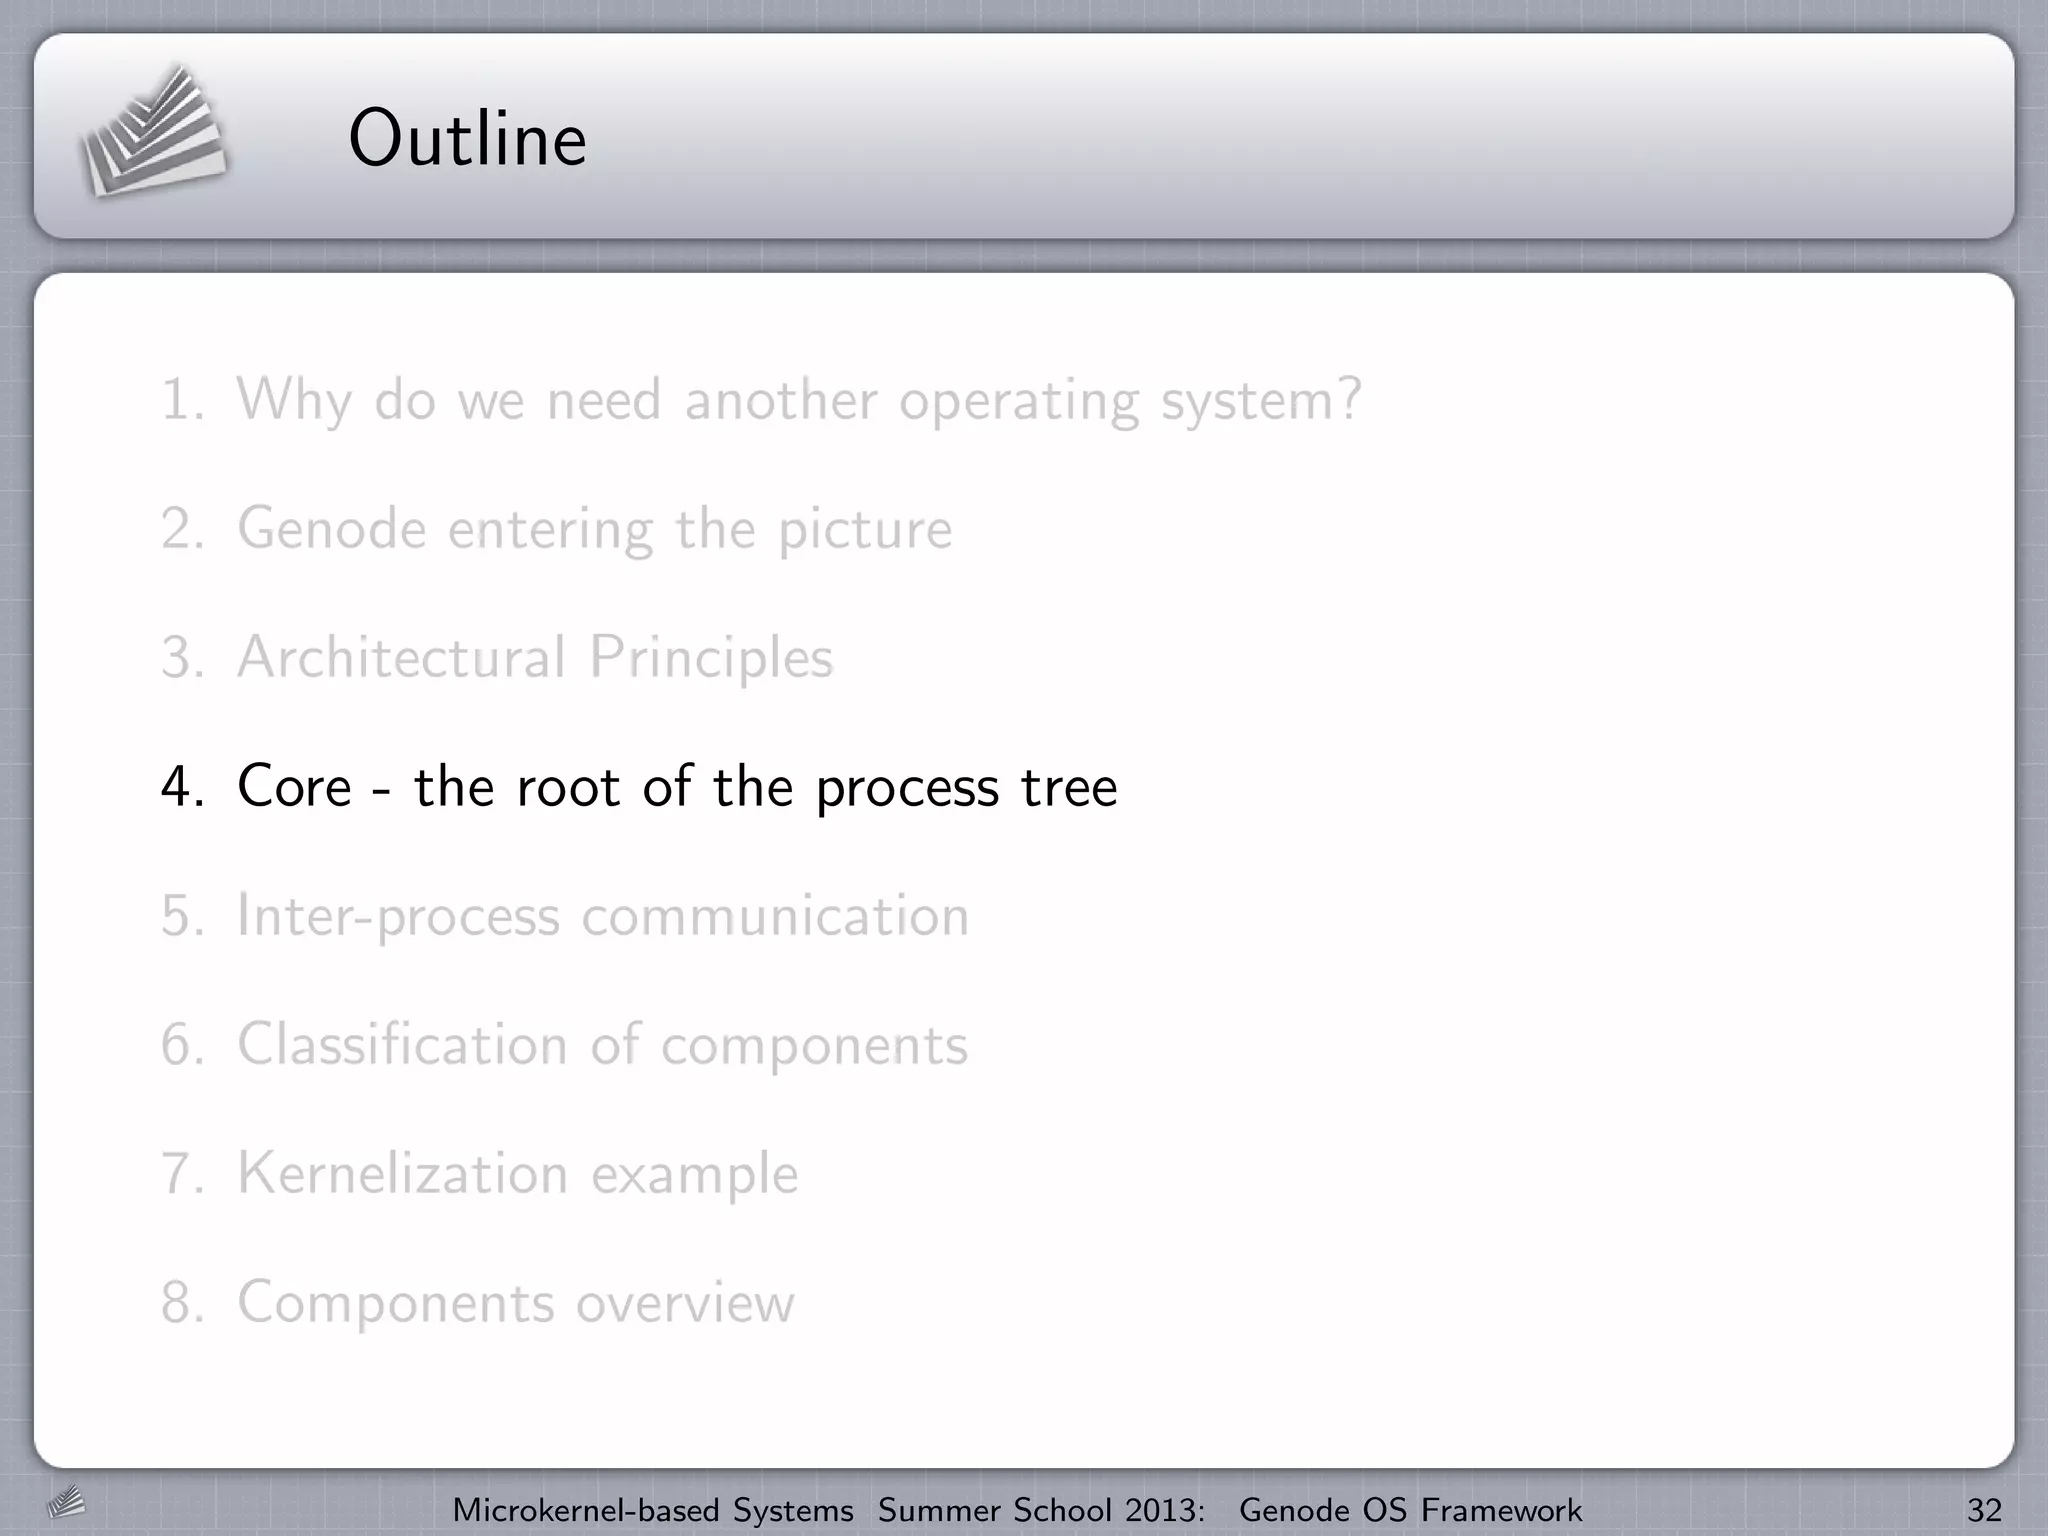Click the number '4.' of the active item
Screen dimensions: 2048x1536
182,786
